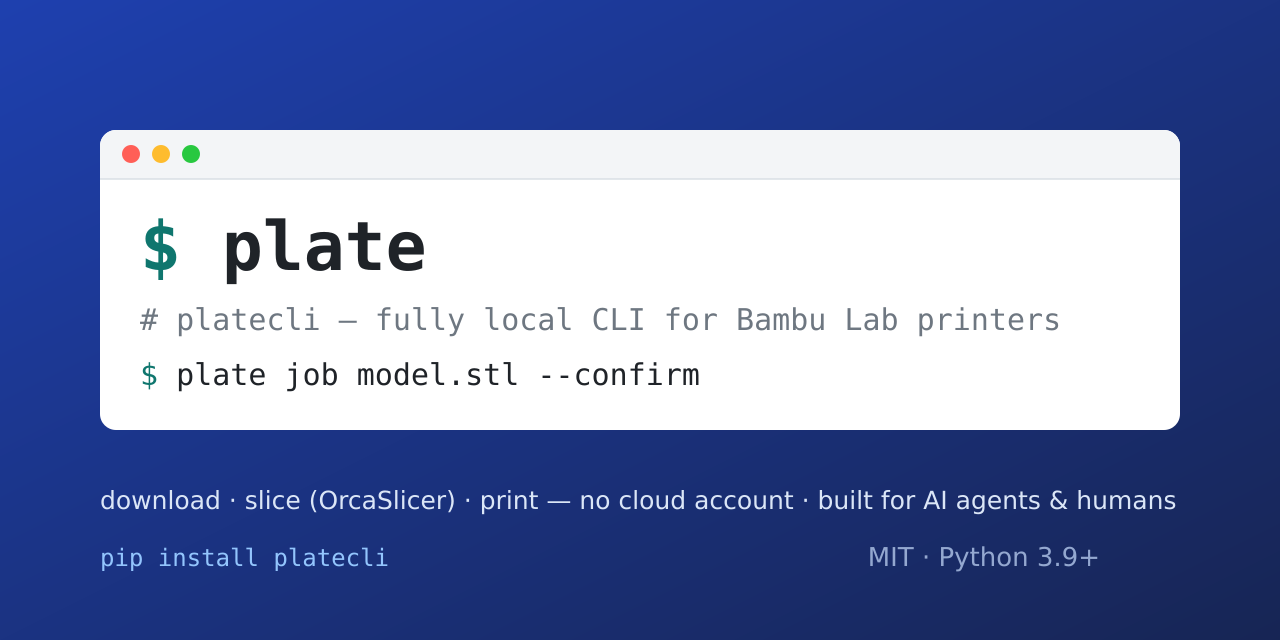Click 'print' in the tagline
This screenshot has width=1280, height=640.
pyautogui.click(x=509, y=501)
